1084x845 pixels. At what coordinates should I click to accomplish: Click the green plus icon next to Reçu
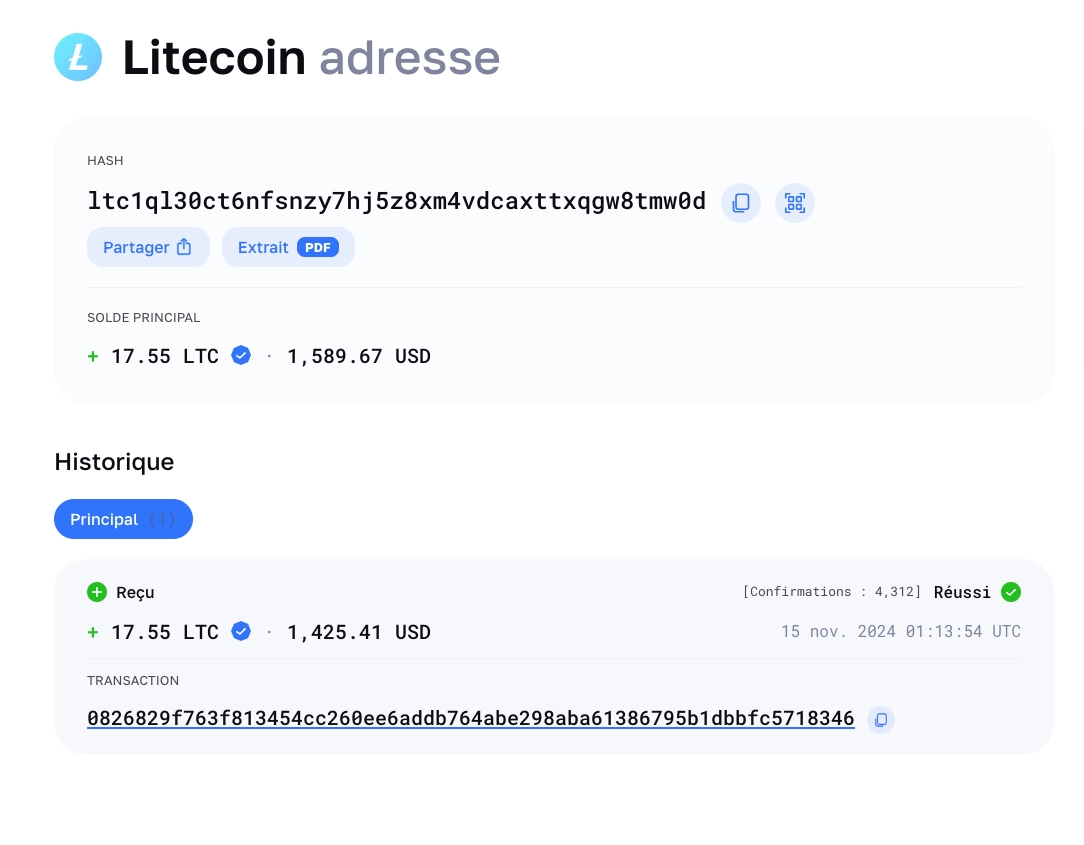tap(97, 592)
